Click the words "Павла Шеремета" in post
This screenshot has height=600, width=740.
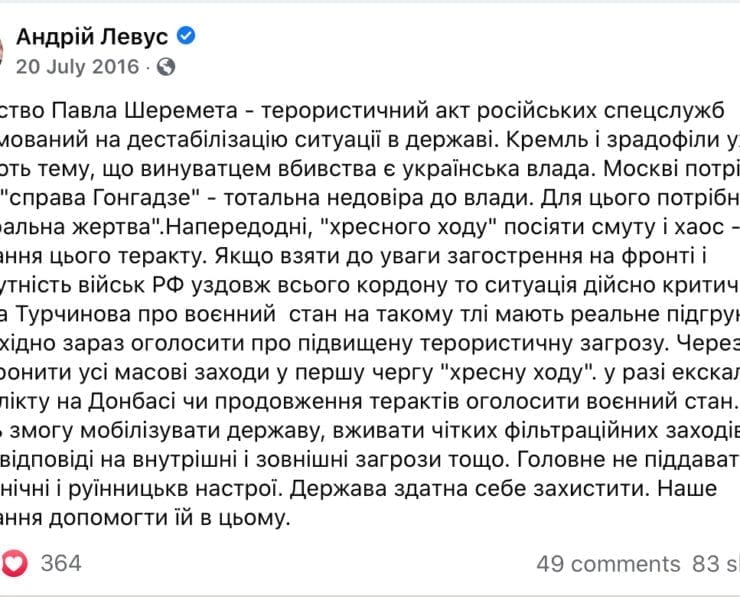[x=145, y=111]
